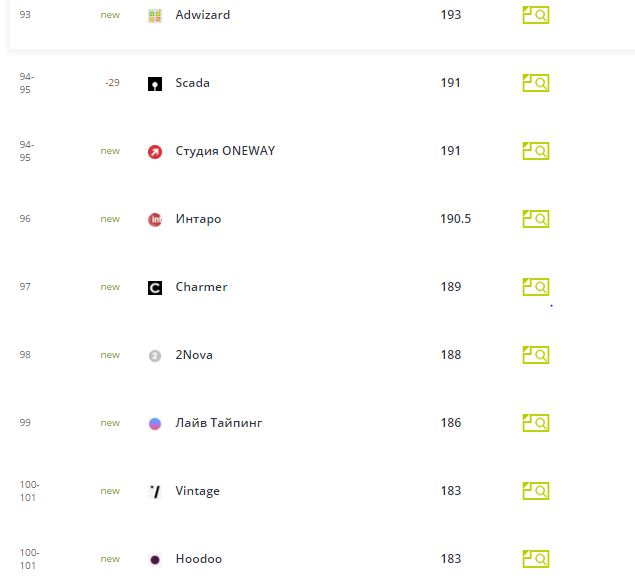Image resolution: width=635 pixels, height=587 pixels.
Task: Click the Лайв Тайпинг agency name
Action: [x=219, y=423]
